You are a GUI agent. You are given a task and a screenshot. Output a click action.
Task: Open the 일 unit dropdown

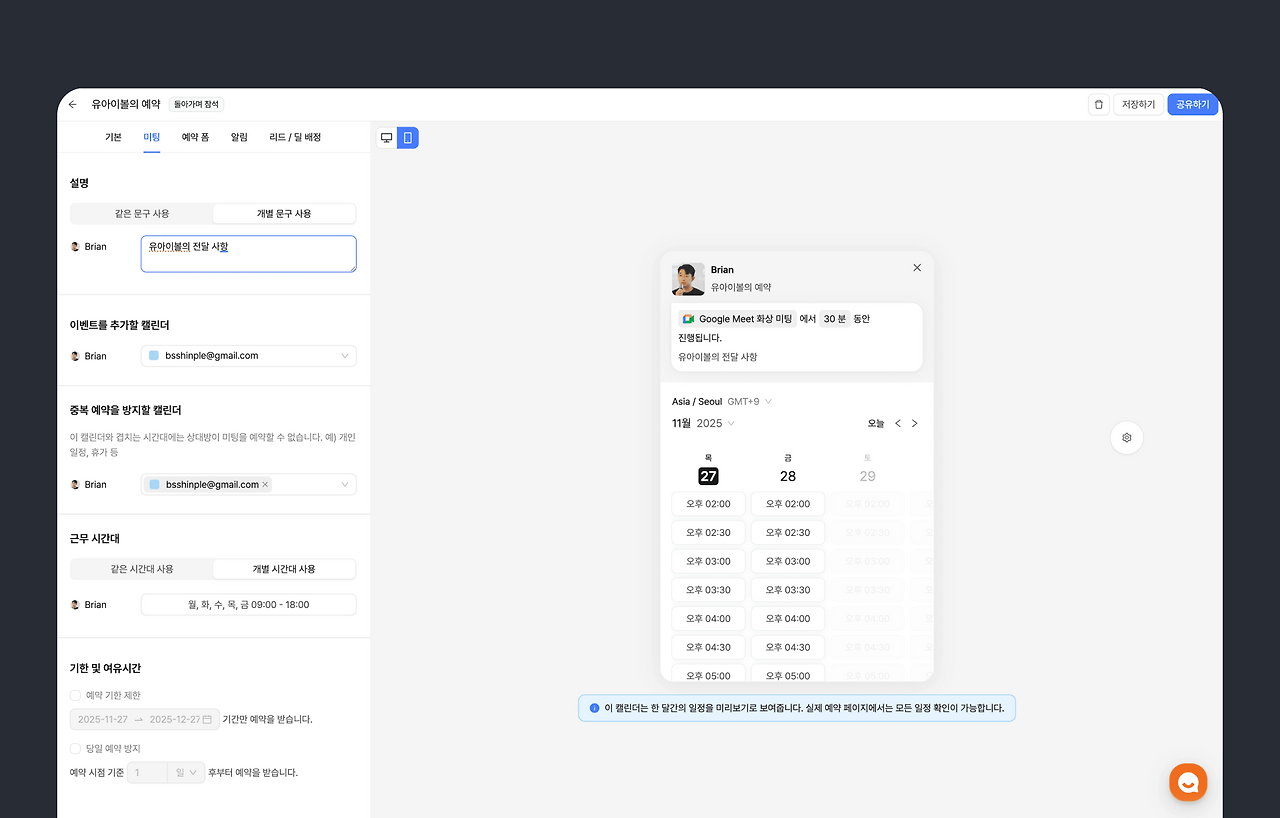(186, 772)
